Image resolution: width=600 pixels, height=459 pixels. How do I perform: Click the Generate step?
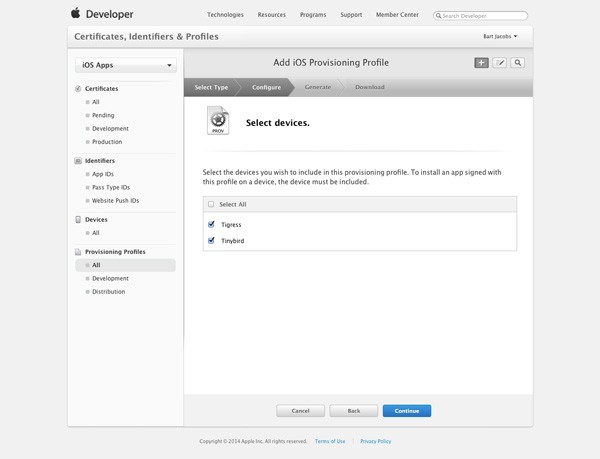tap(318, 87)
